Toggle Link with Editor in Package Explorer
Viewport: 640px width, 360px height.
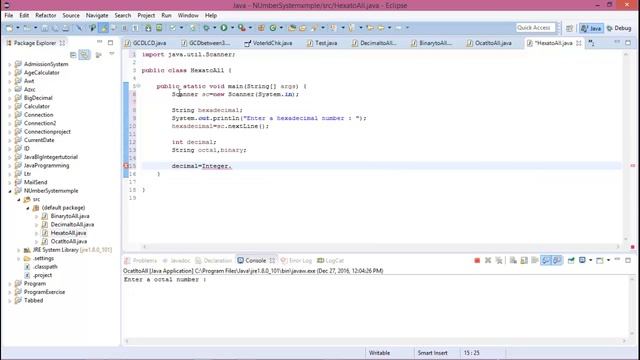(84, 55)
